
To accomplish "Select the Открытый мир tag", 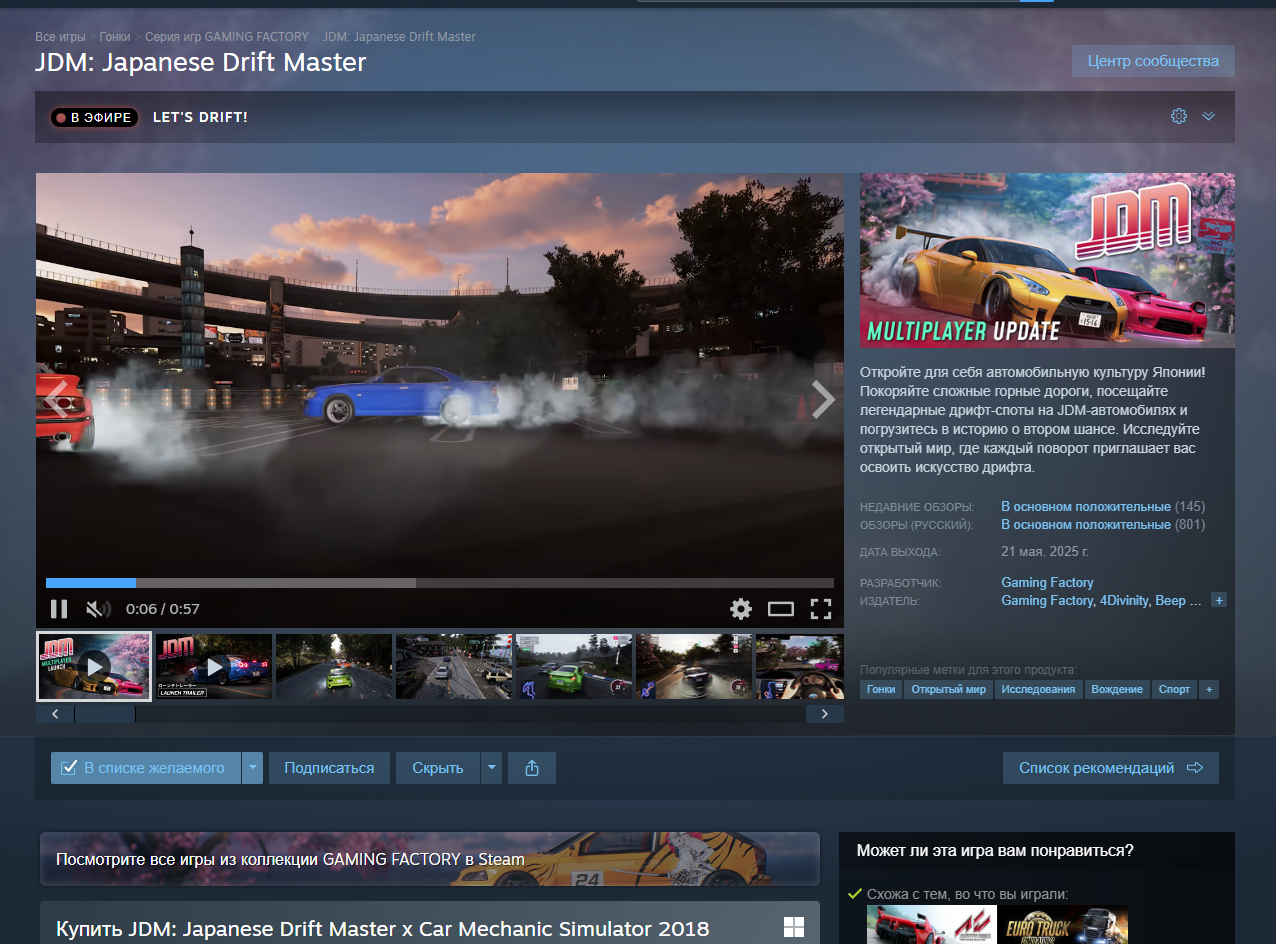I will point(948,689).
